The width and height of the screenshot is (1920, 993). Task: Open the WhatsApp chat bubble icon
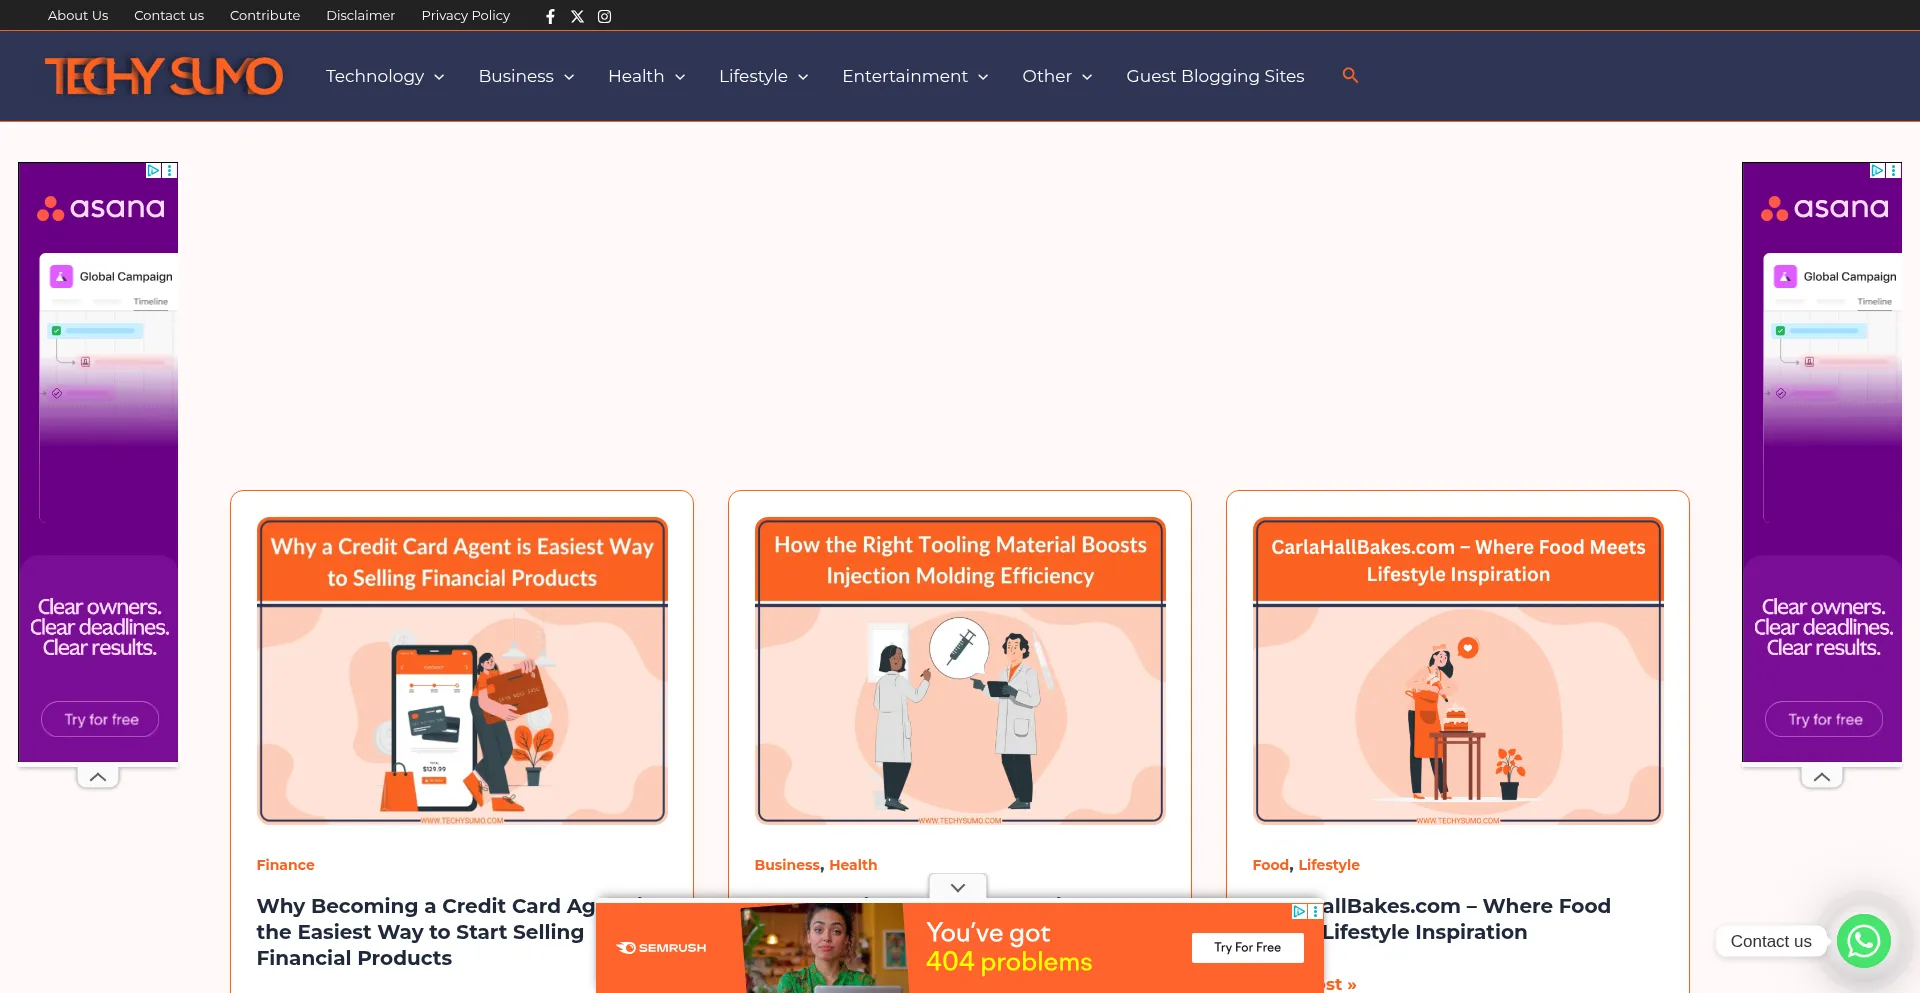[1863, 941]
